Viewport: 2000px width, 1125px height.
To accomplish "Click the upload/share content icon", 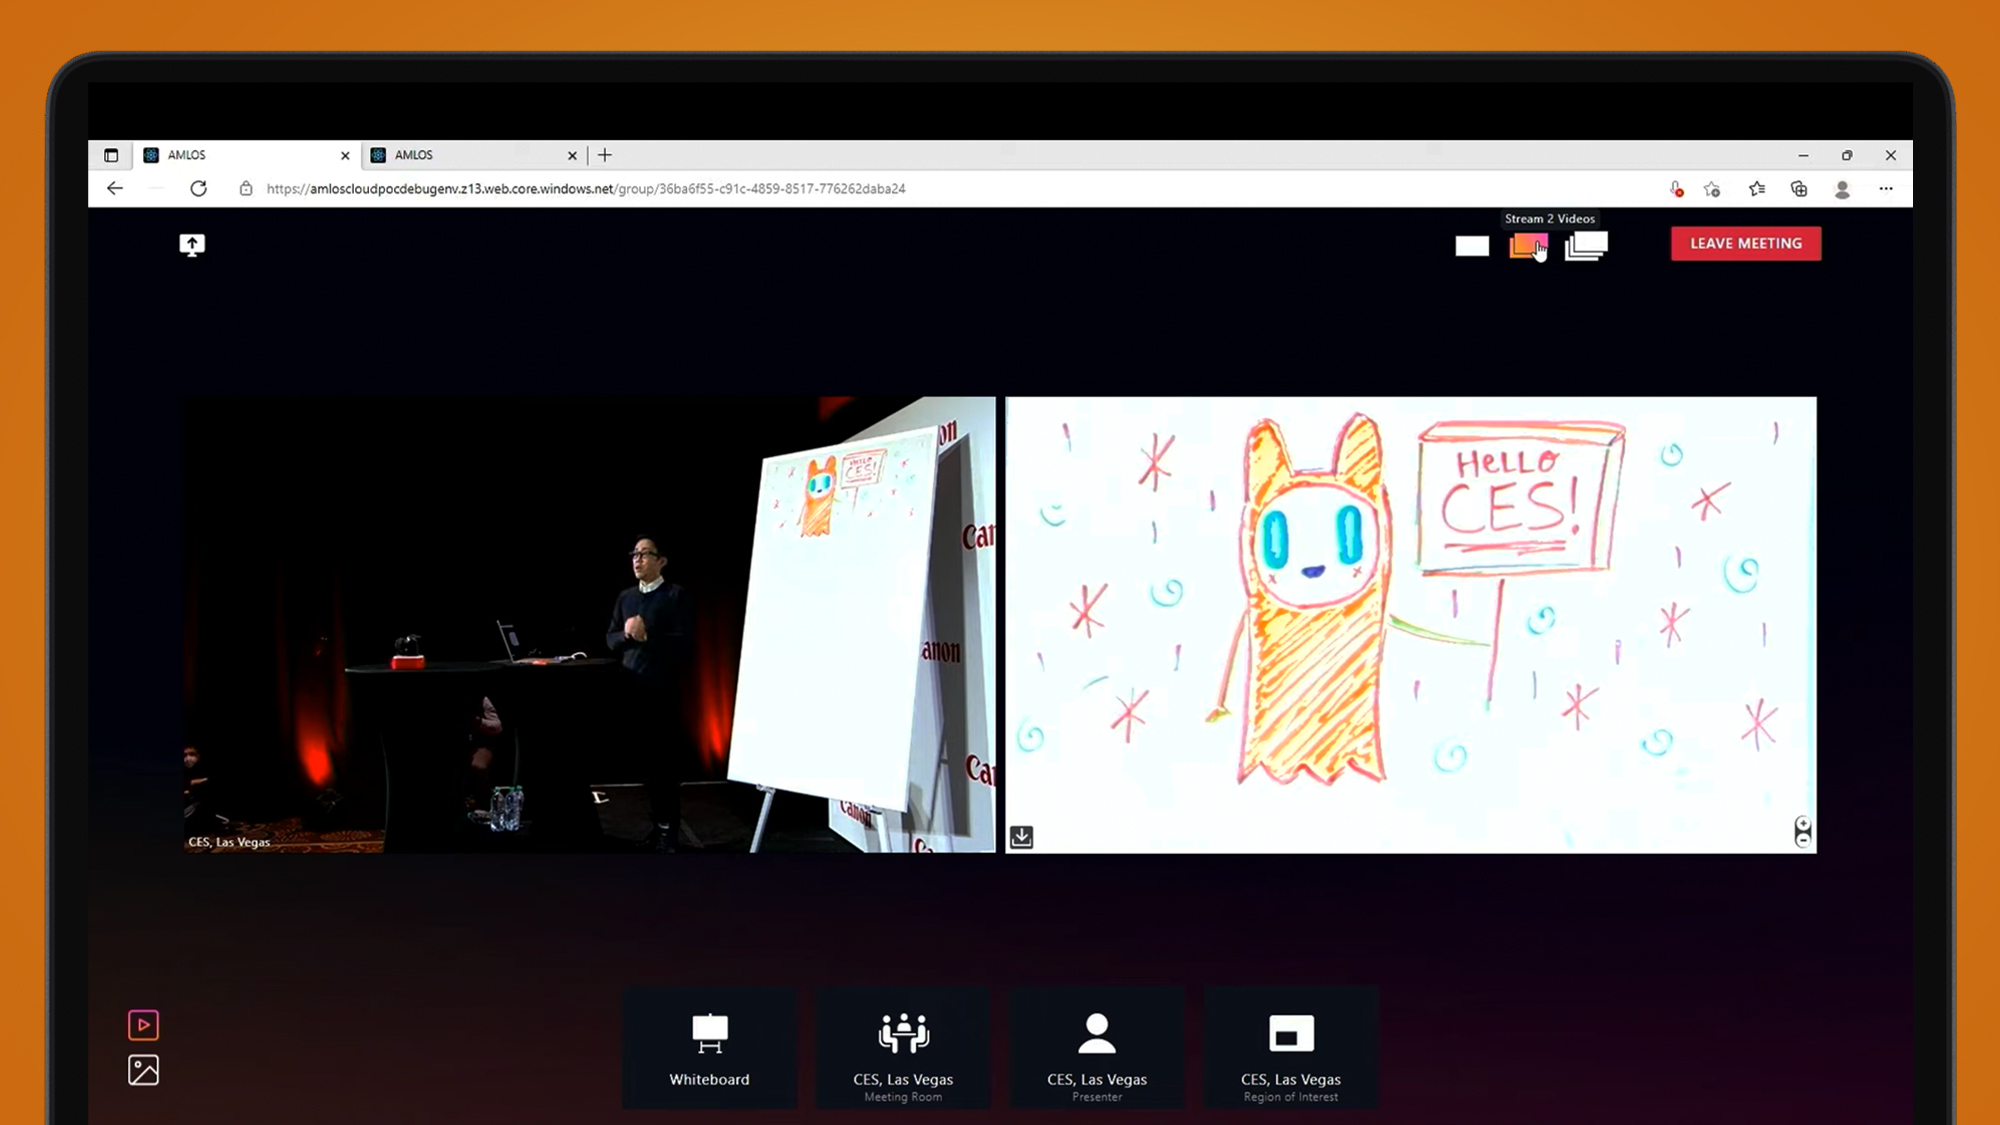I will (x=192, y=243).
